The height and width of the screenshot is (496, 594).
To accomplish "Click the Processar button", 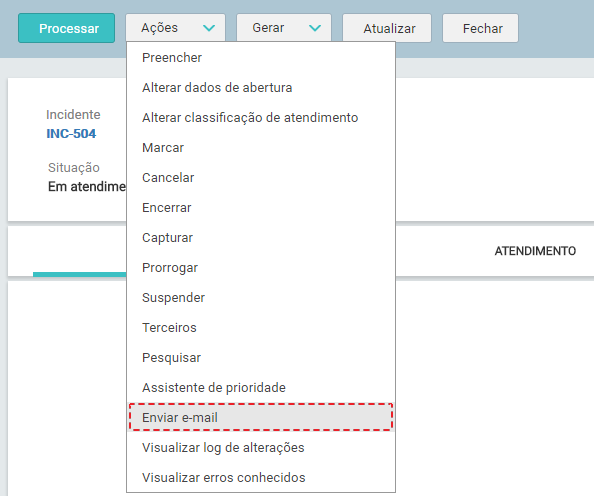I will click(66, 28).
